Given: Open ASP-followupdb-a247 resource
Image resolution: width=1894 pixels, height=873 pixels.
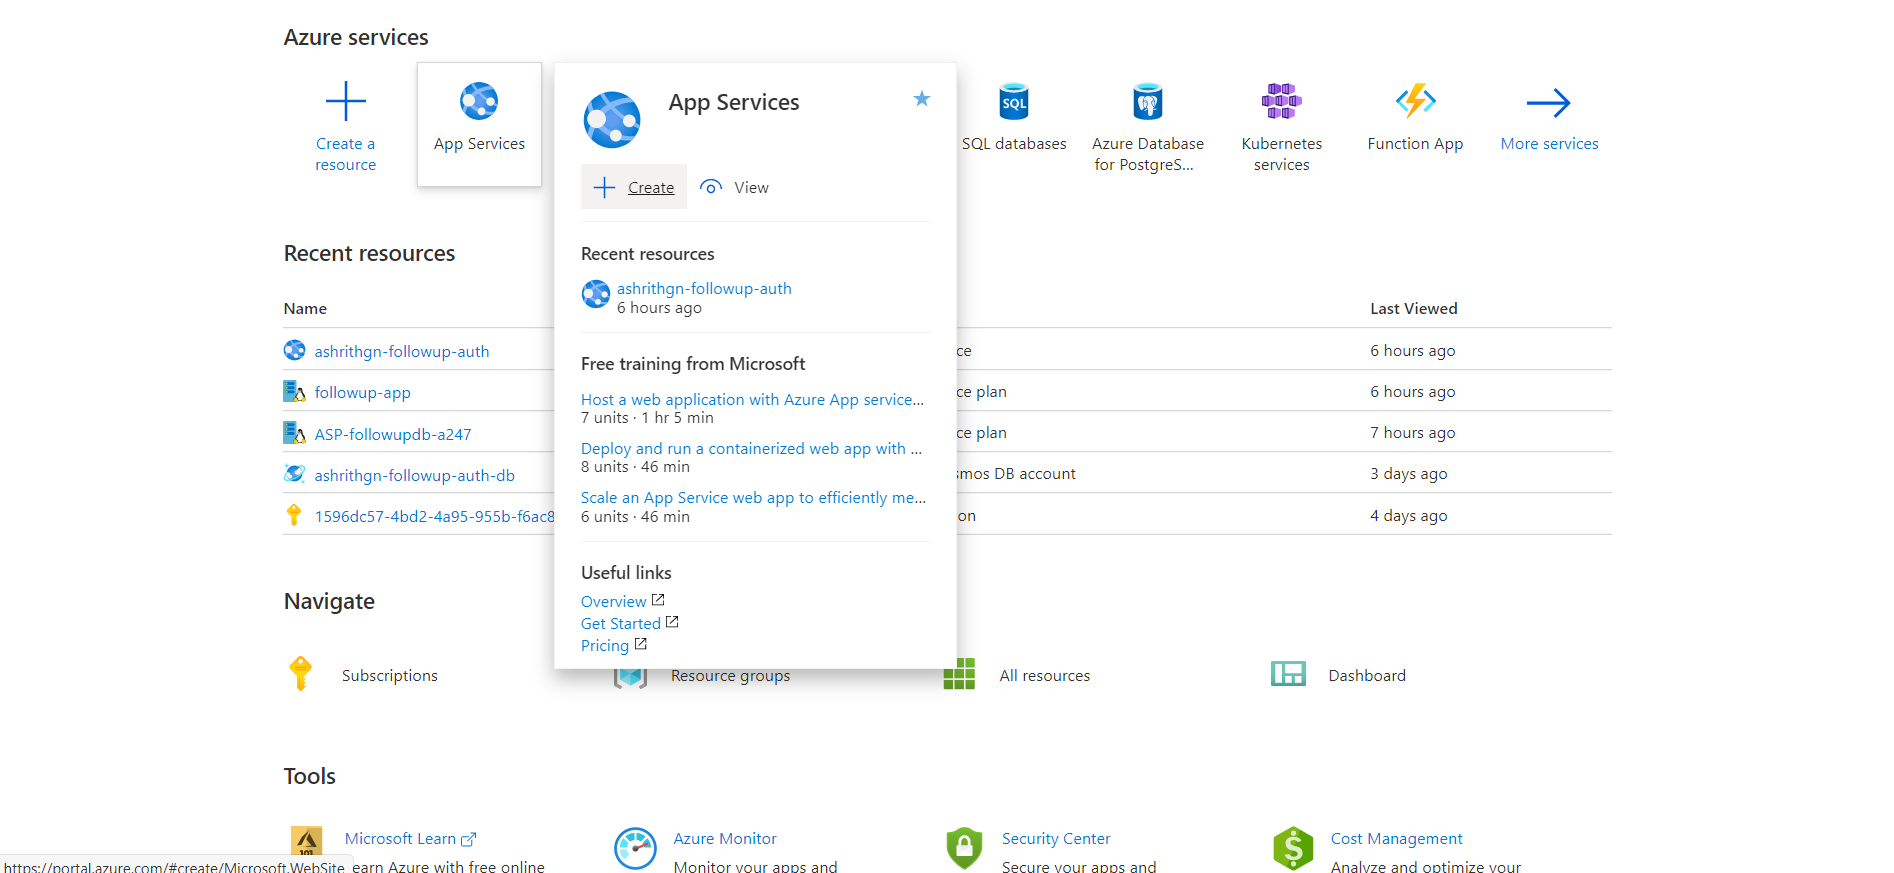Looking at the screenshot, I should pyautogui.click(x=393, y=434).
